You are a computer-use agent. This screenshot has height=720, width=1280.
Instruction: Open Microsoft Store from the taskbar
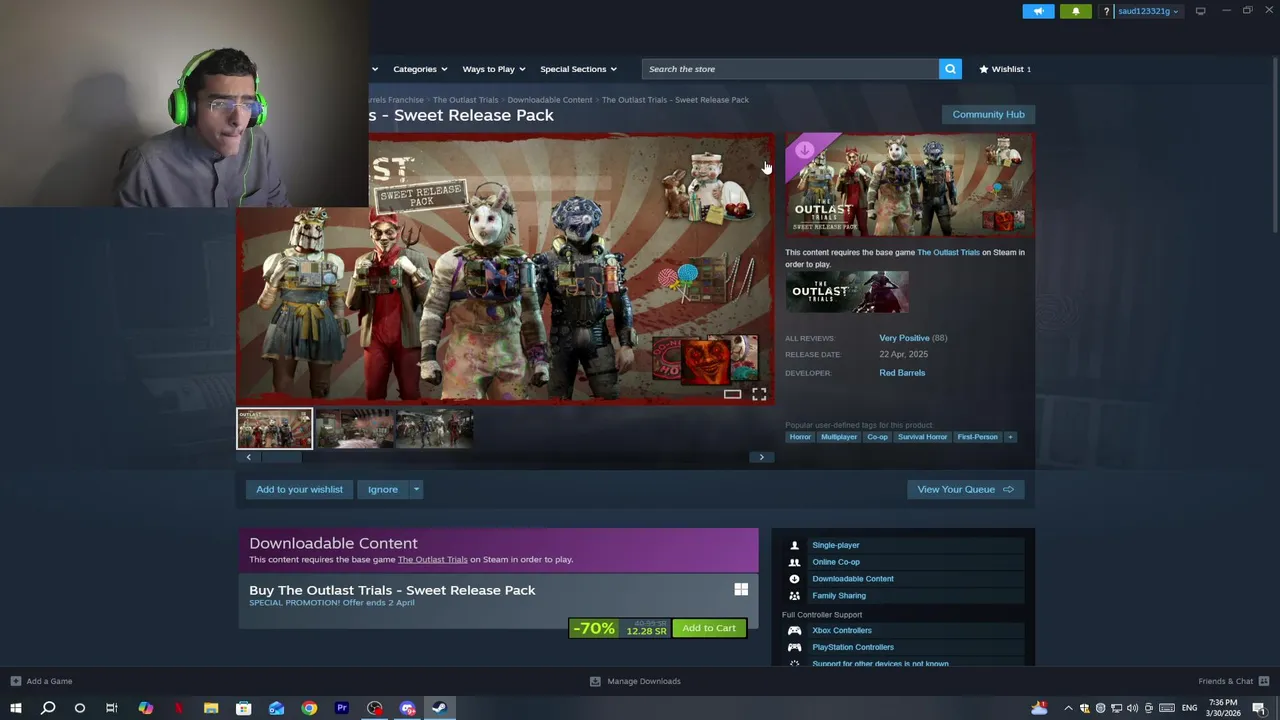coord(243,708)
